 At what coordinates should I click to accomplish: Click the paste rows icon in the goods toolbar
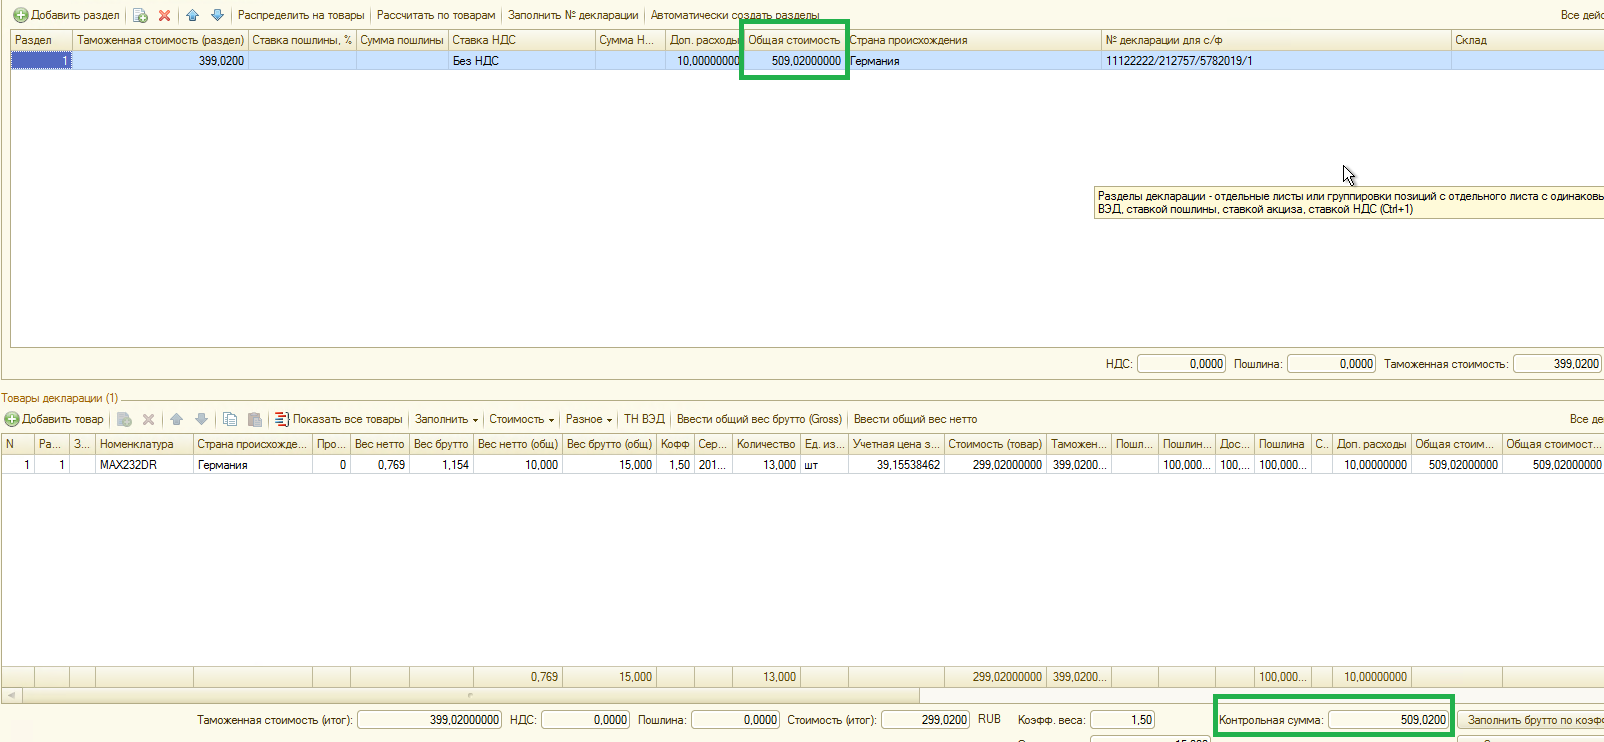click(255, 420)
